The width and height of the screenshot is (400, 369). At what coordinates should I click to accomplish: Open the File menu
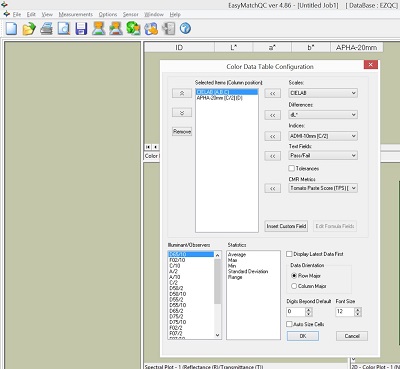click(x=17, y=14)
